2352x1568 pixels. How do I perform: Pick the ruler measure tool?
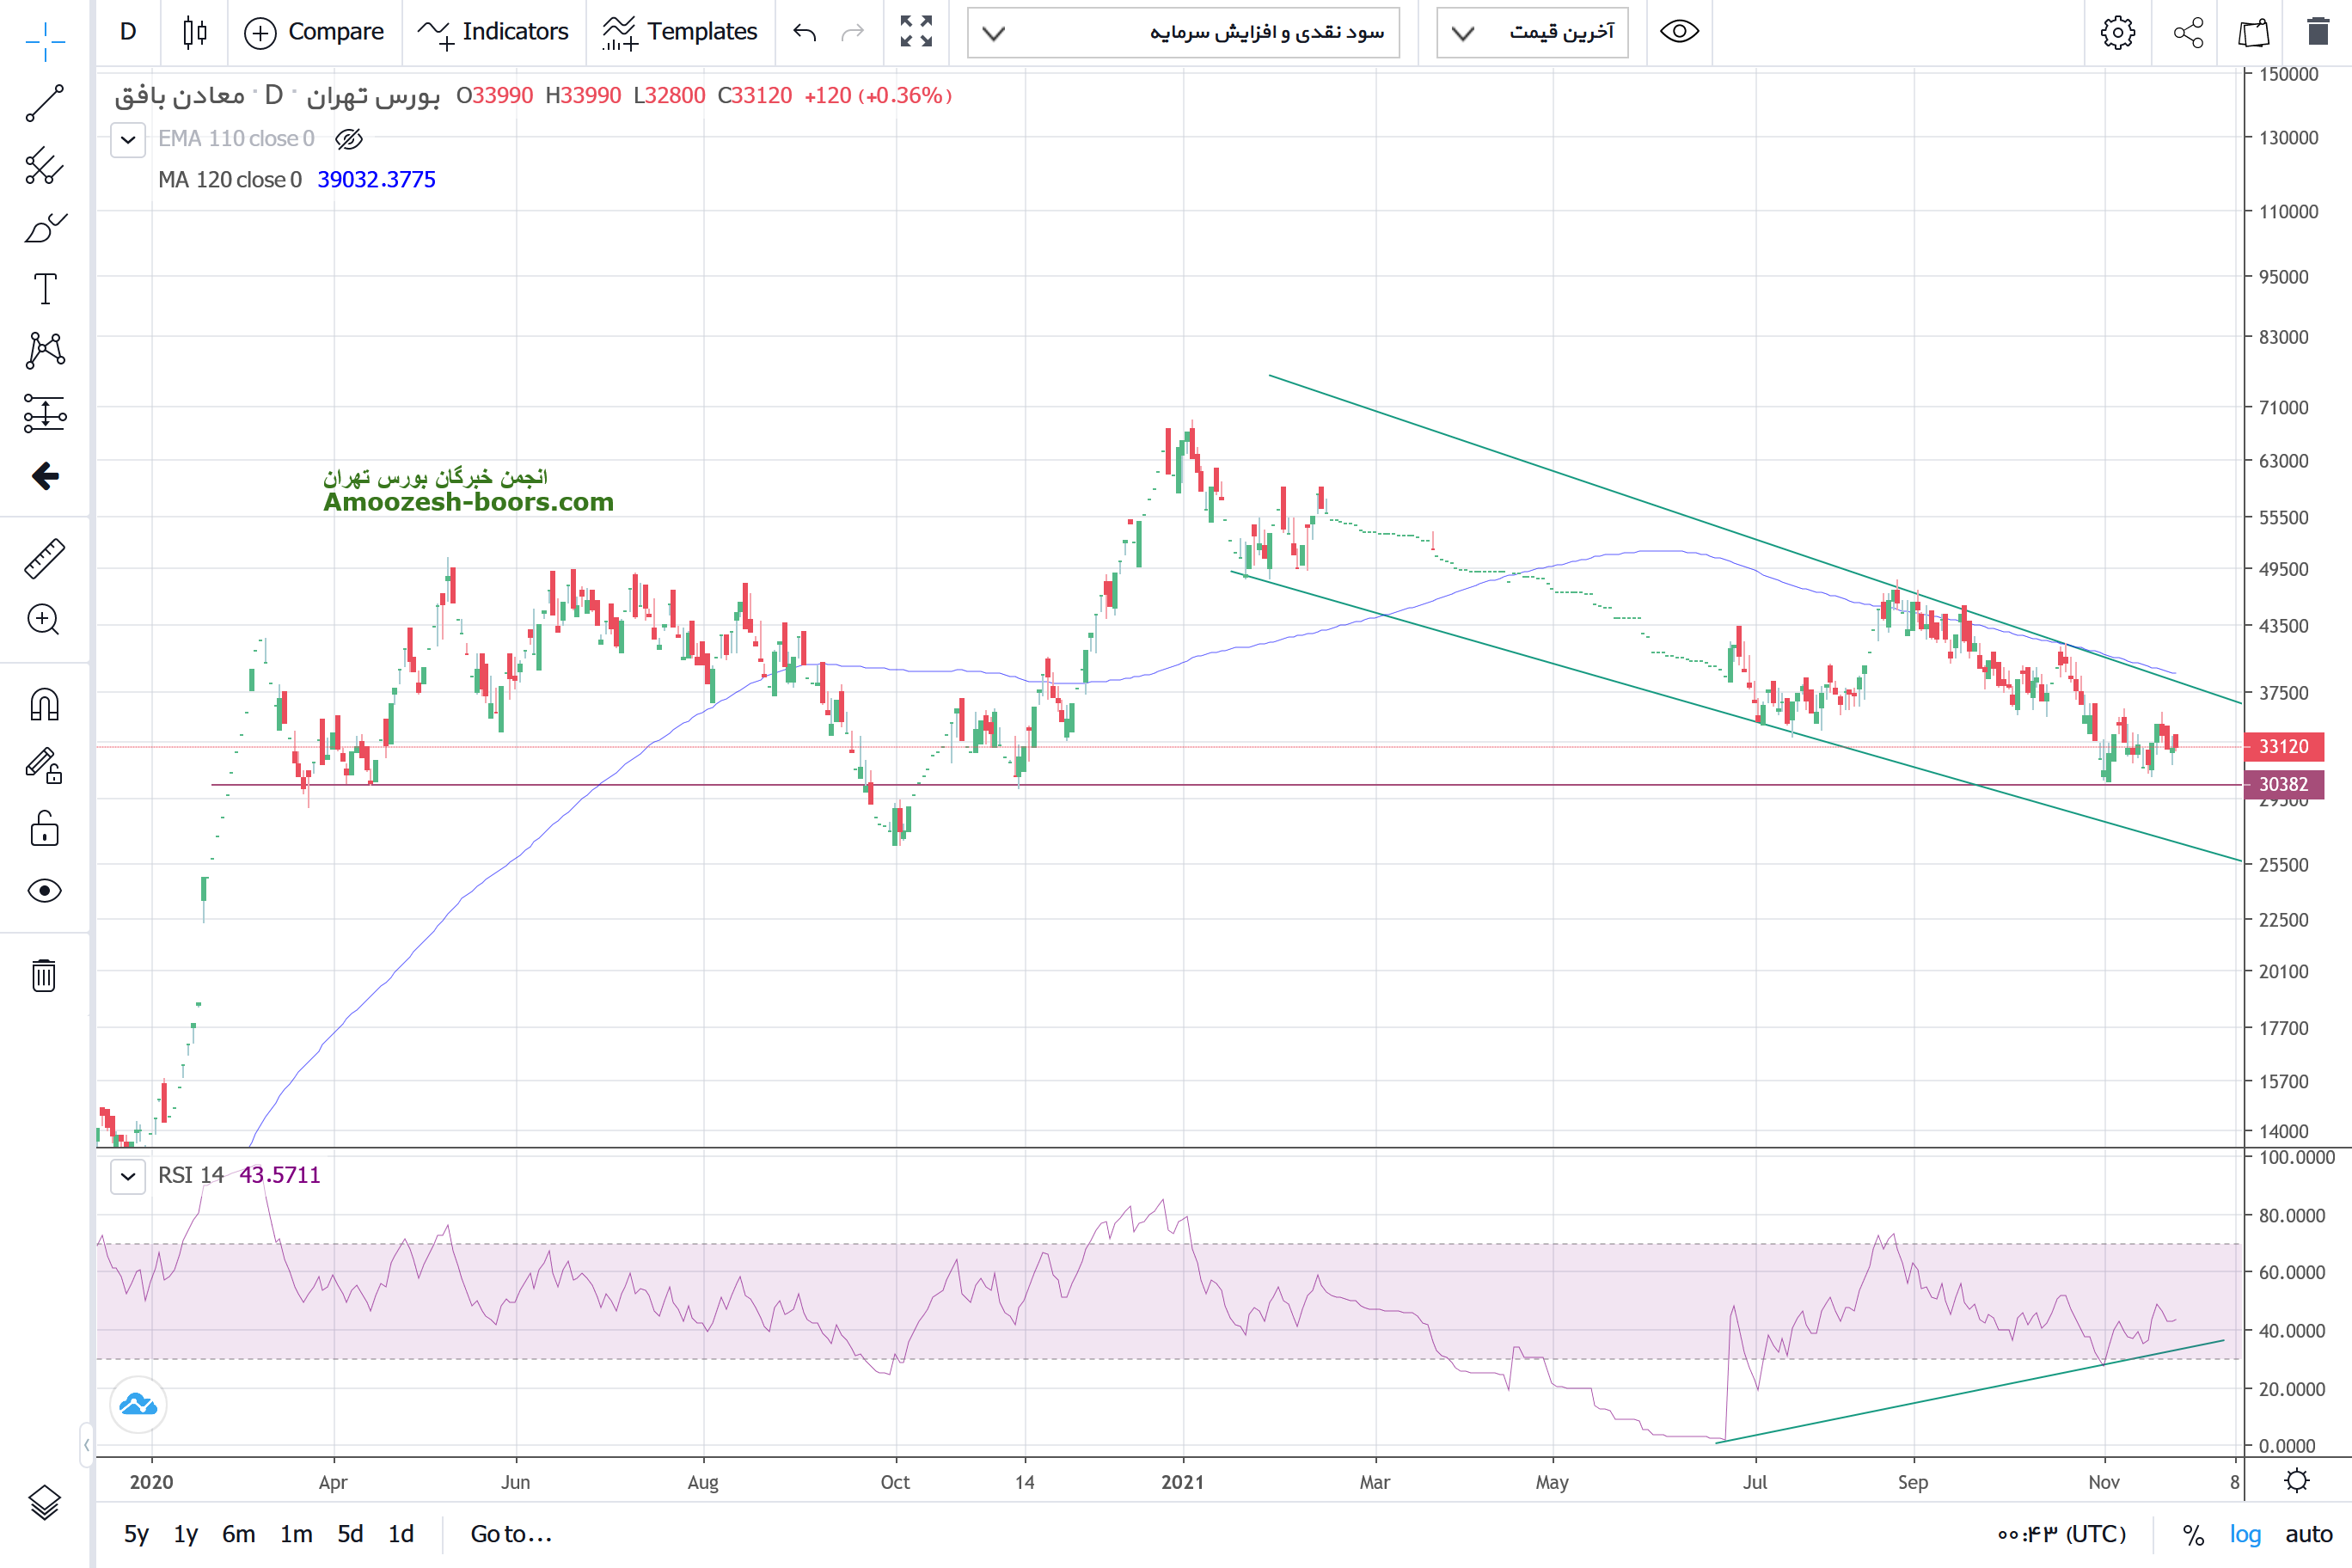click(x=44, y=559)
